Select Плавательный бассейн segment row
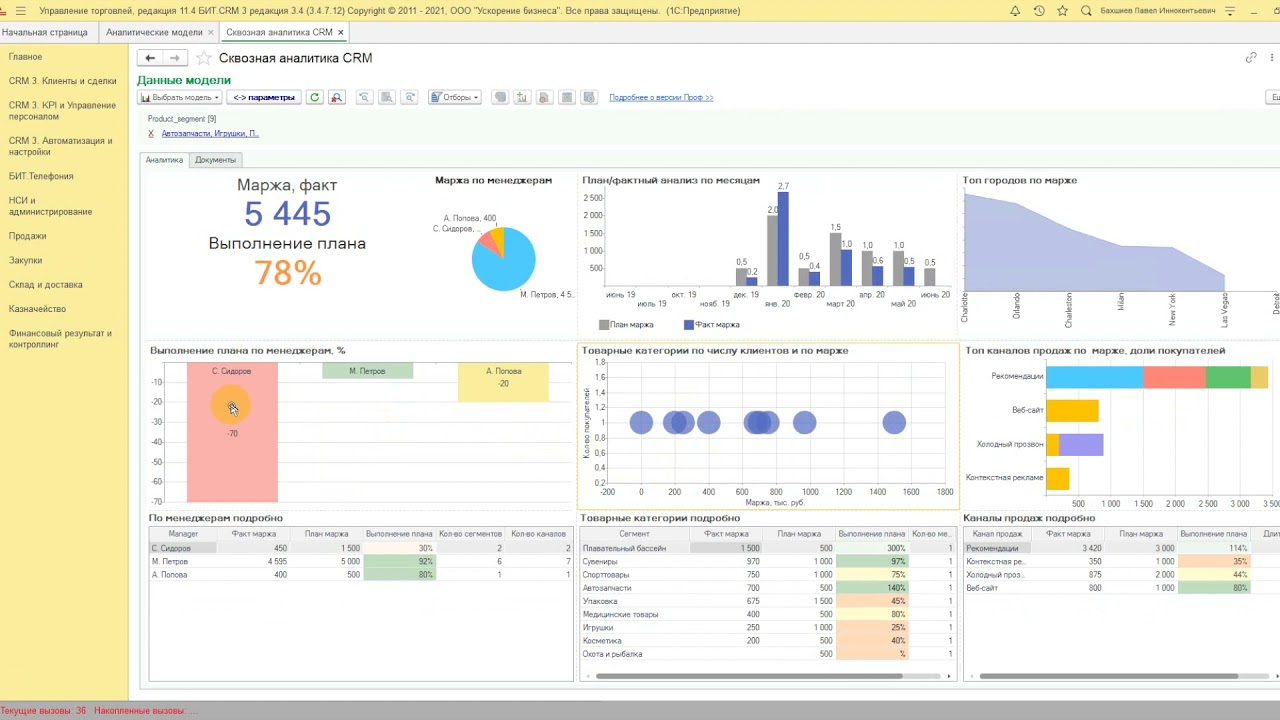Image resolution: width=1280 pixels, height=720 pixels. [x=767, y=548]
